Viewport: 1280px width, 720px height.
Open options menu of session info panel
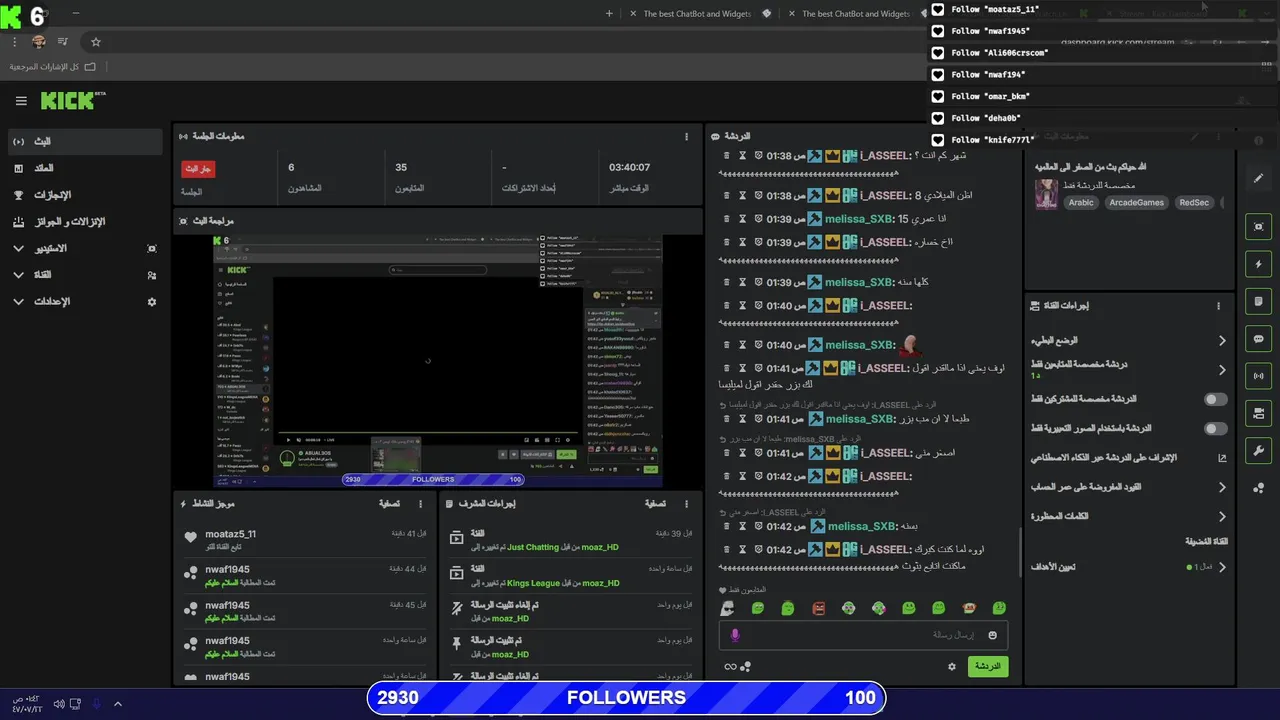[x=686, y=137]
